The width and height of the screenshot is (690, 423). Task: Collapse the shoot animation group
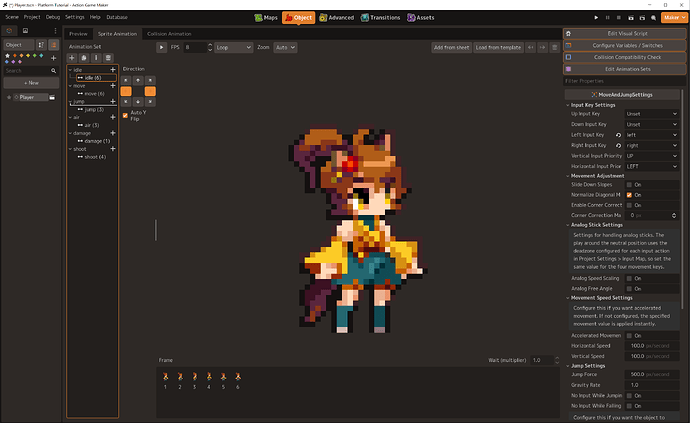point(70,149)
